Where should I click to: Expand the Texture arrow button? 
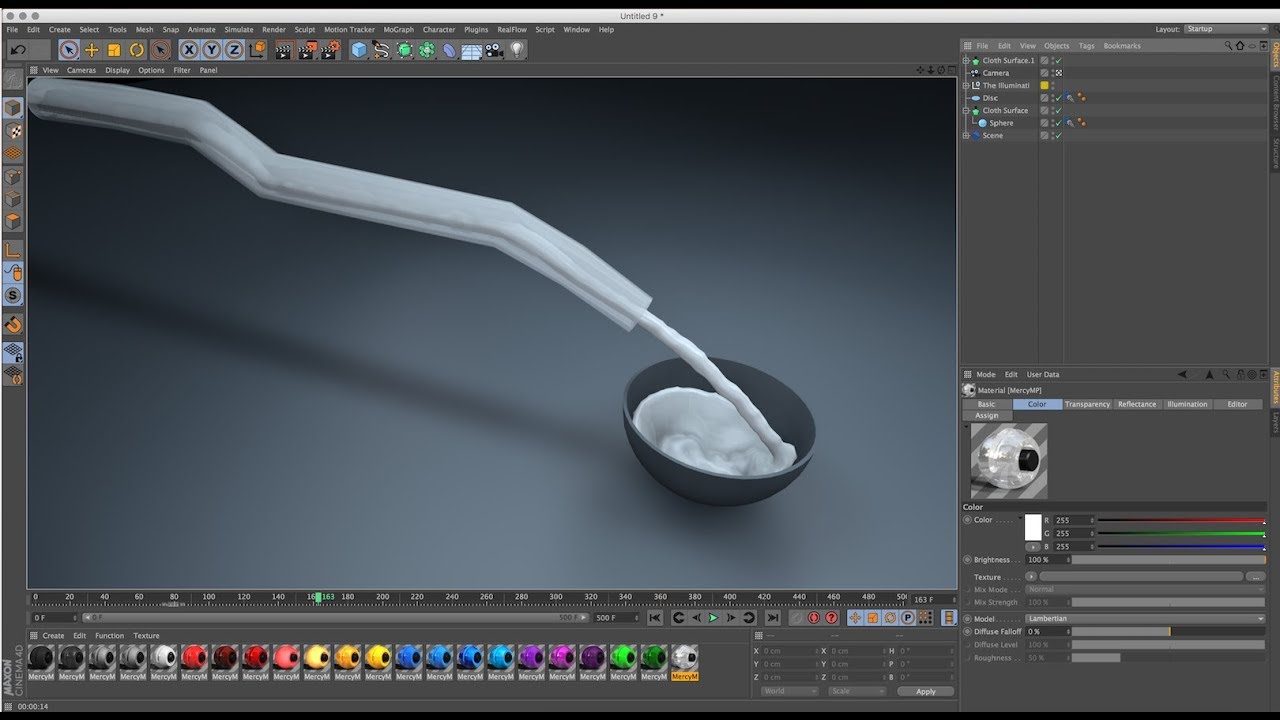point(1030,577)
